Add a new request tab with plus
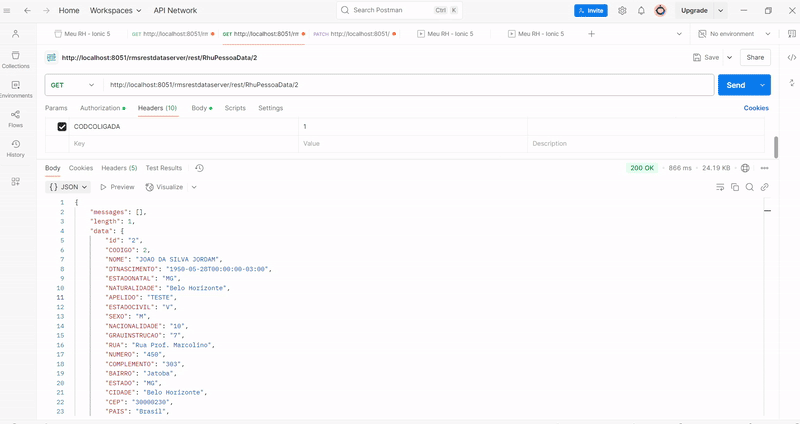 pyautogui.click(x=591, y=34)
